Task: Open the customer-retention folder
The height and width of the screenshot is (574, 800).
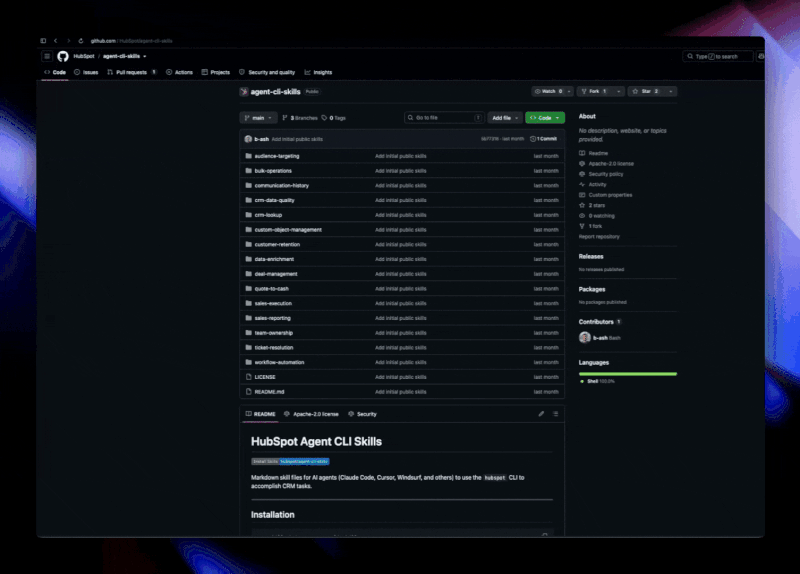Action: coord(277,244)
